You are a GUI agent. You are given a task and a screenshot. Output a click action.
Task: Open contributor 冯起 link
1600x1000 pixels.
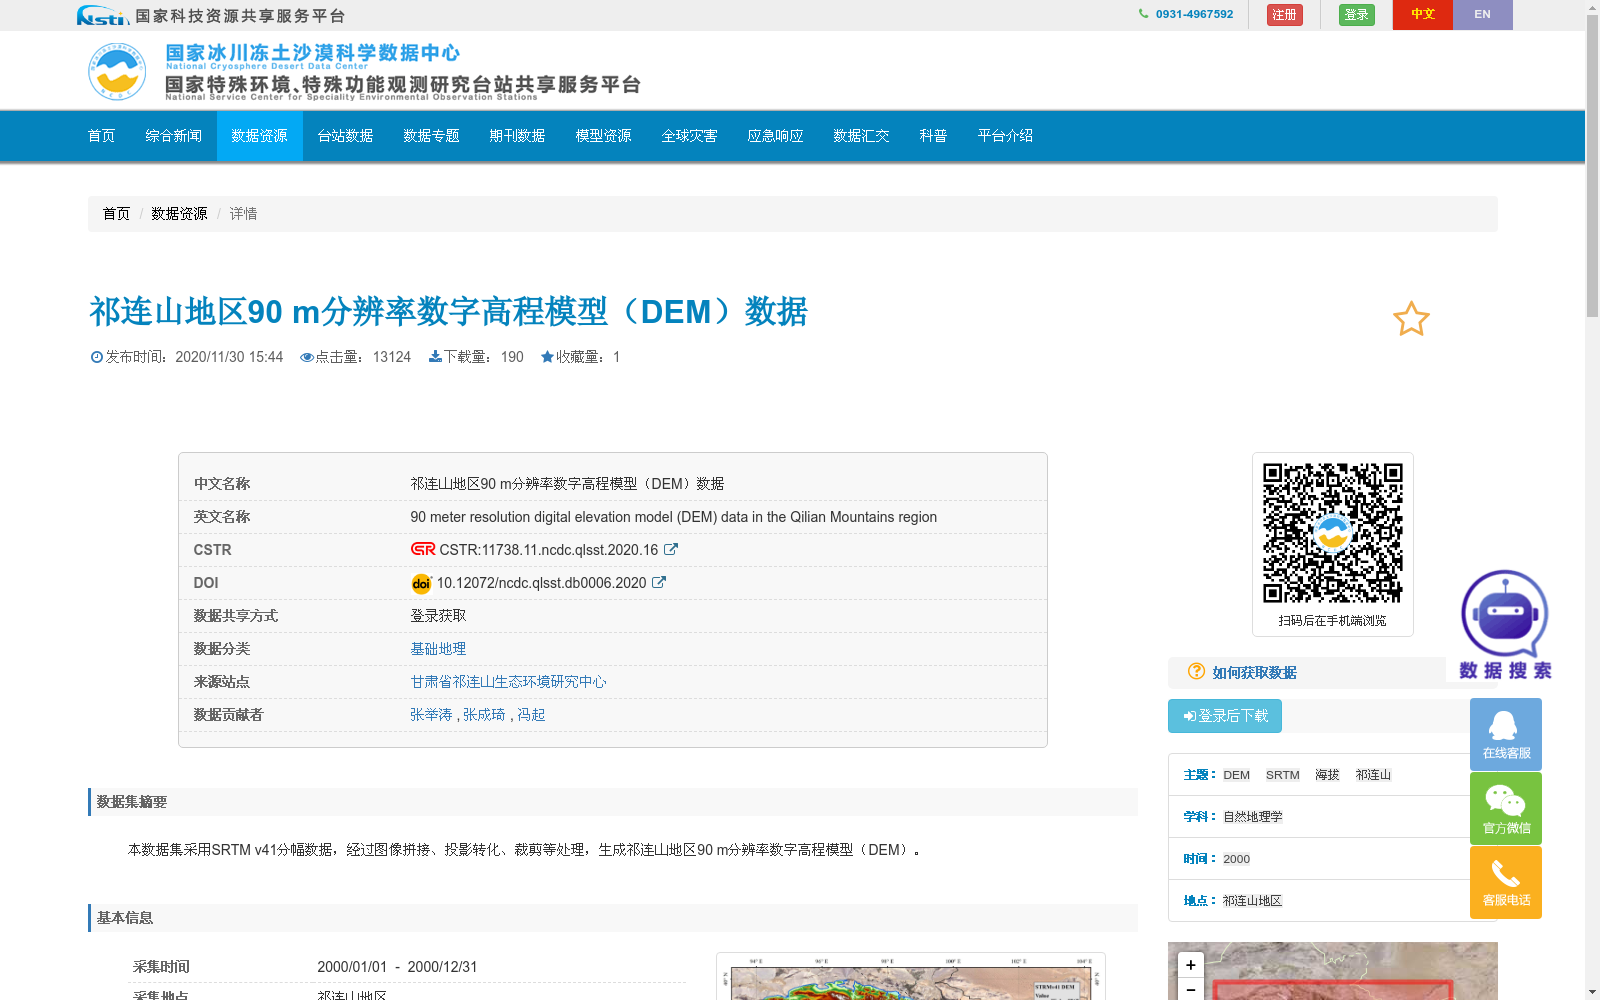point(531,715)
